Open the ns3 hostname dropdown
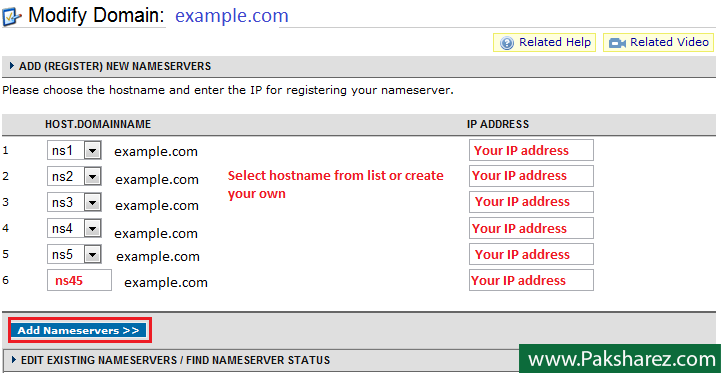Viewport: 721px width, 373px height. (92, 202)
